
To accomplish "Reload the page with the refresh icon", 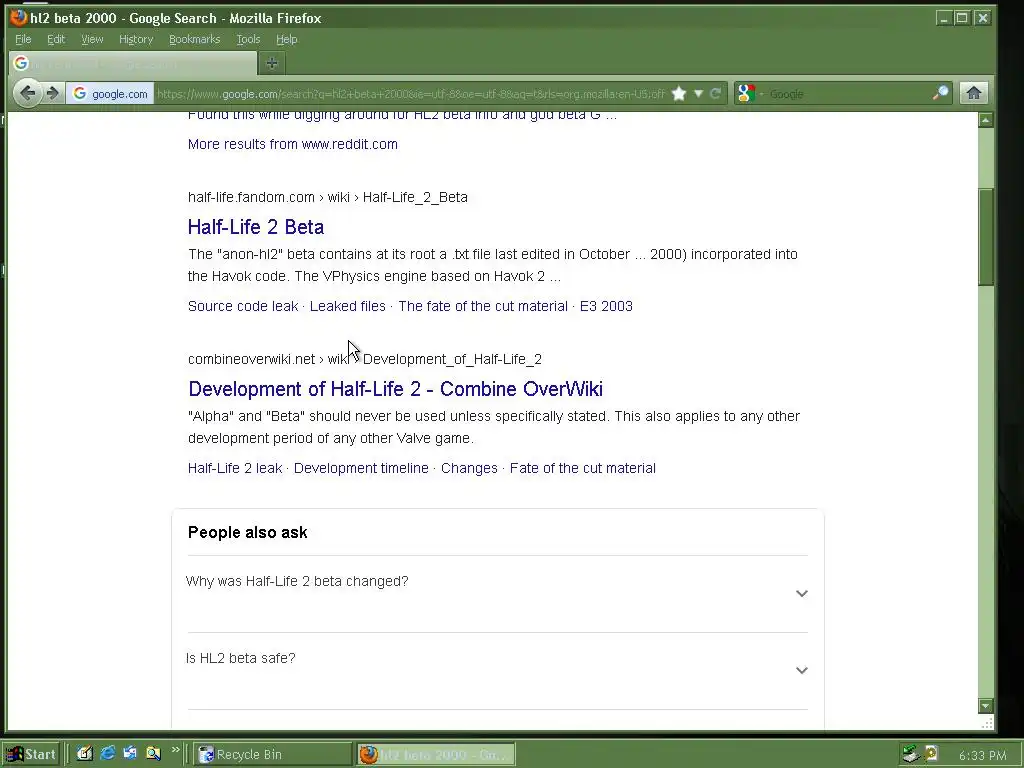I will [715, 93].
